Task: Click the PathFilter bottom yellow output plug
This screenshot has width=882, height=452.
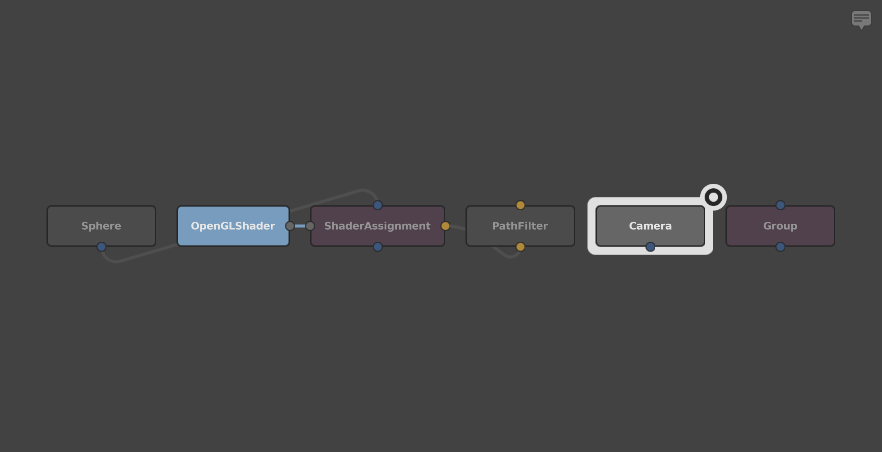Action: pos(520,247)
